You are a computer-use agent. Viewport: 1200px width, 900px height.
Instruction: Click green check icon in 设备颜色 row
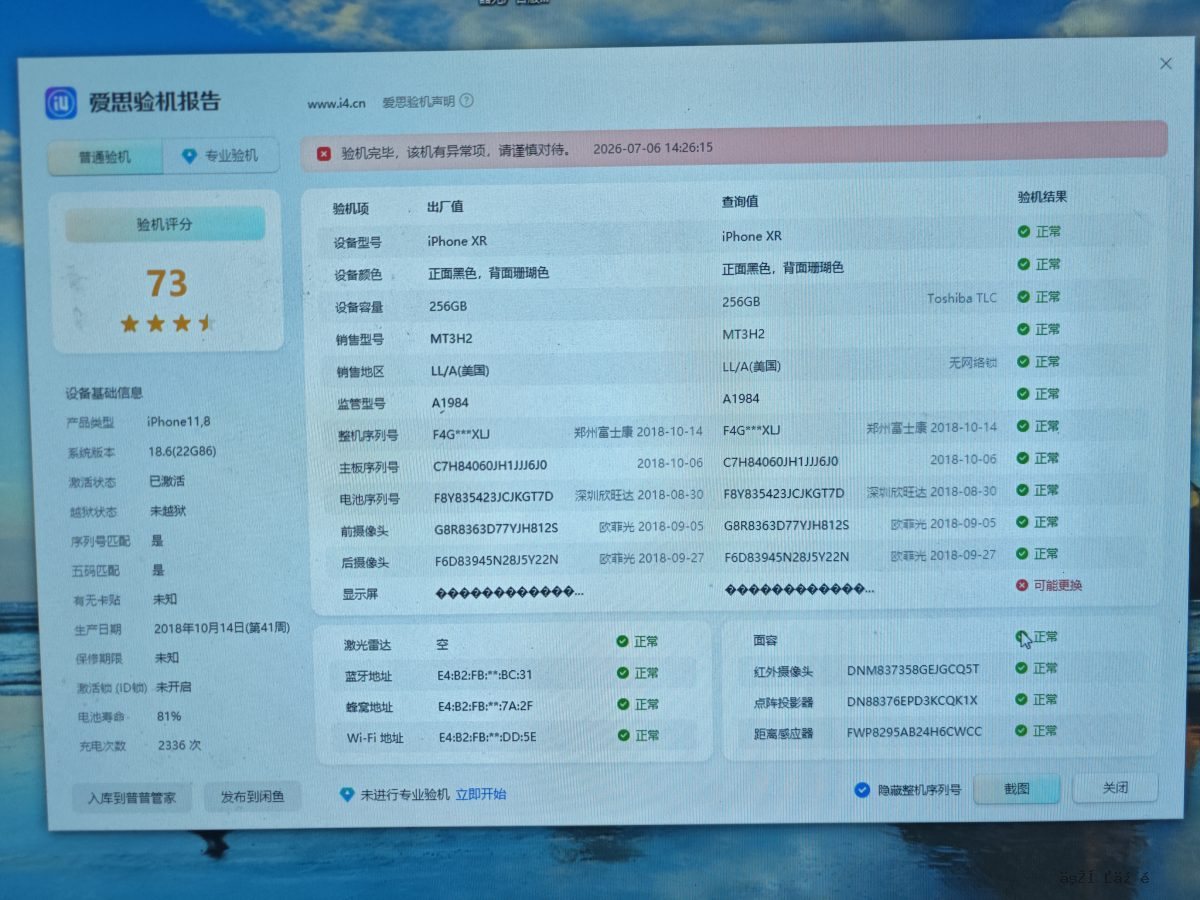click(x=1023, y=265)
